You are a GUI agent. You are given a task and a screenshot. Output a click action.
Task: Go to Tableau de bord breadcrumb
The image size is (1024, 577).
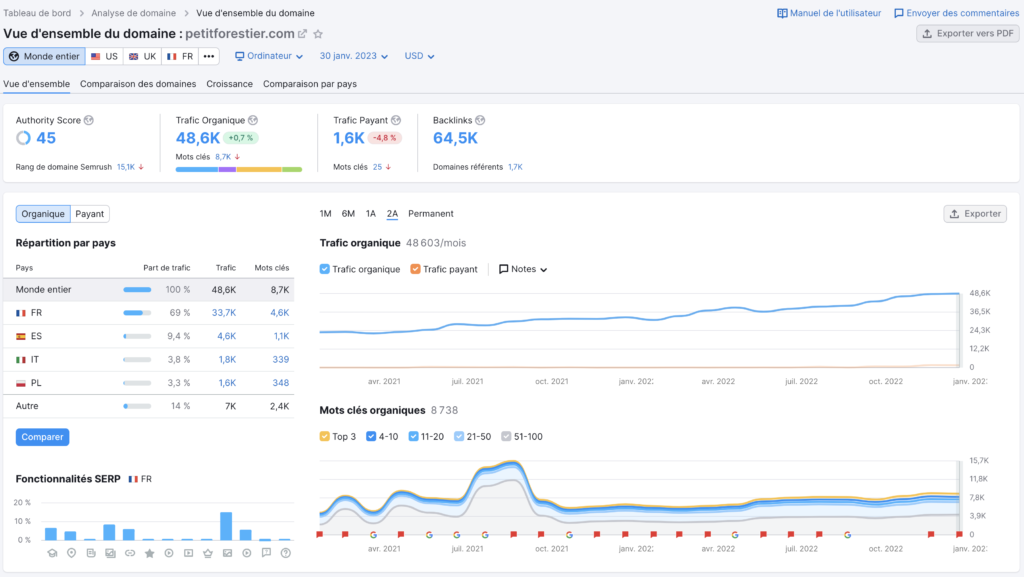pos(37,13)
